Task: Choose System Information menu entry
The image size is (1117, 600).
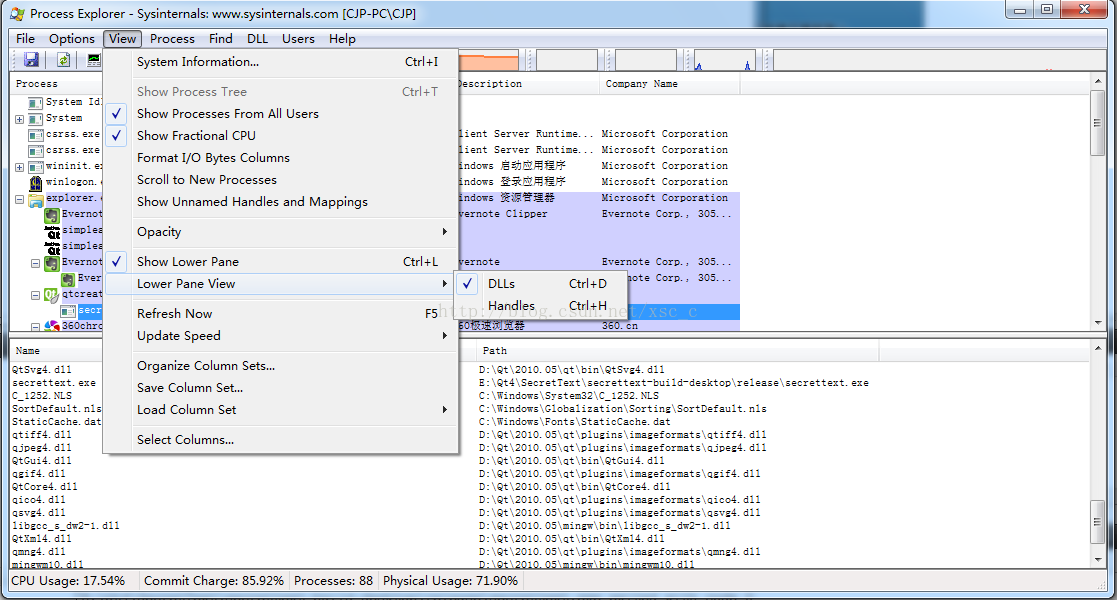Action: point(281,62)
